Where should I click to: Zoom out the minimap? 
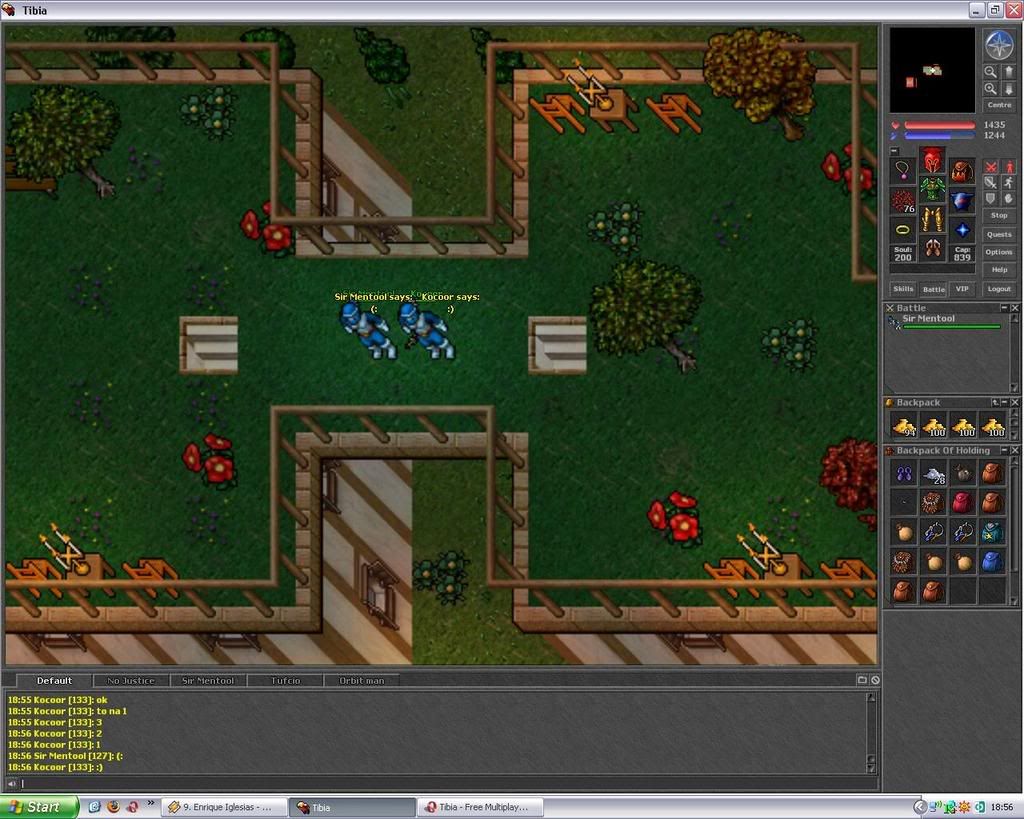click(x=991, y=72)
